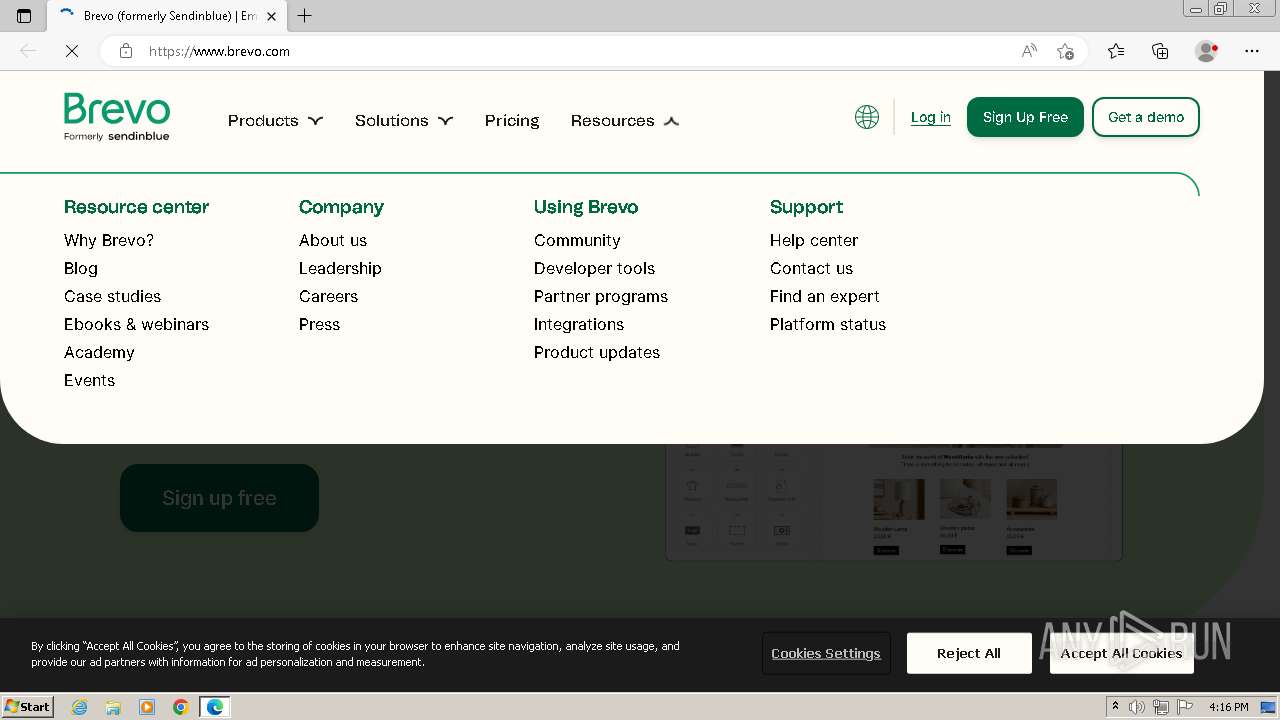Viewport: 1280px width, 720px height.
Task: Open the volume tray icon
Action: (1137, 707)
